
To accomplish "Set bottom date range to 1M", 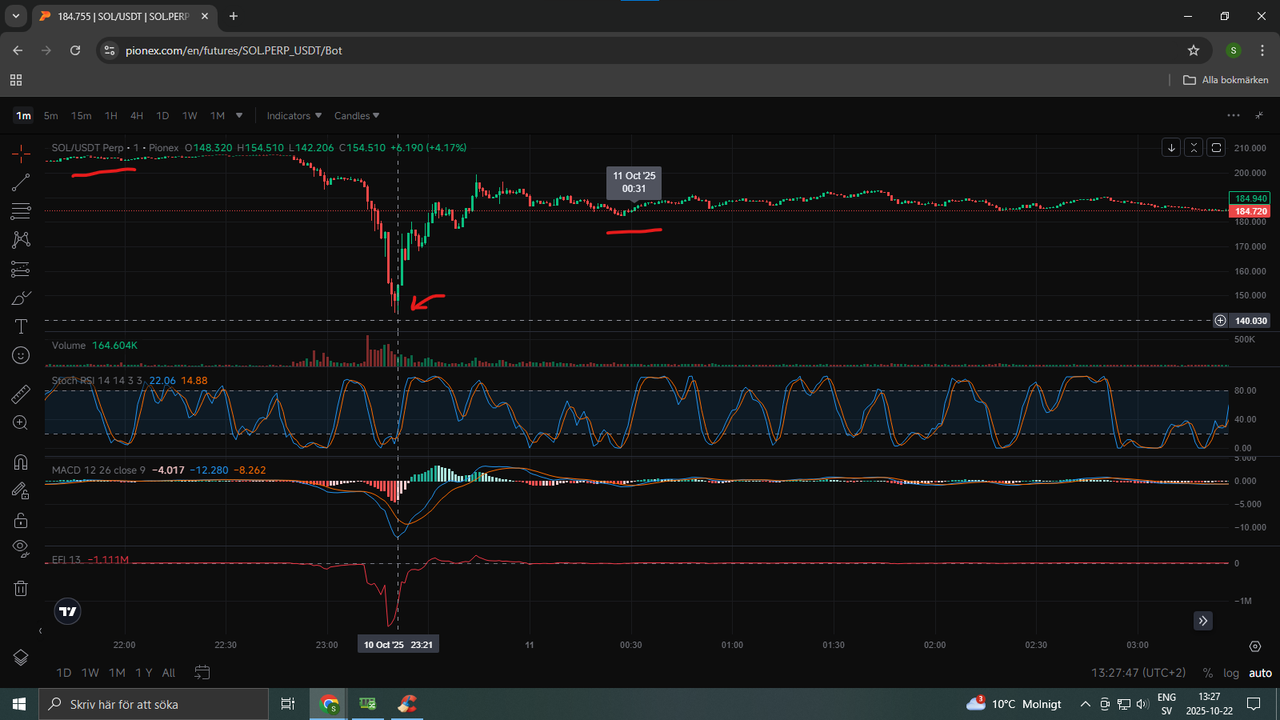I will point(117,673).
